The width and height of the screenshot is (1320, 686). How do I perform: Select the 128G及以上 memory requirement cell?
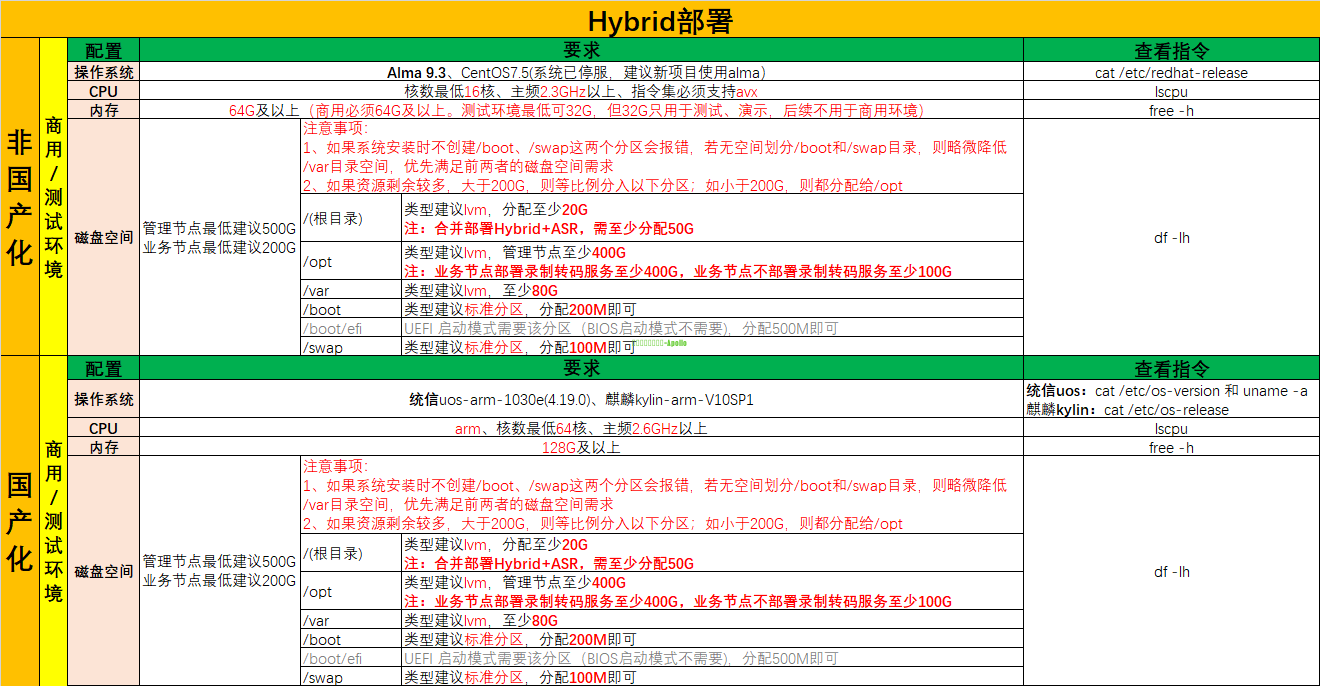[x=580, y=447]
